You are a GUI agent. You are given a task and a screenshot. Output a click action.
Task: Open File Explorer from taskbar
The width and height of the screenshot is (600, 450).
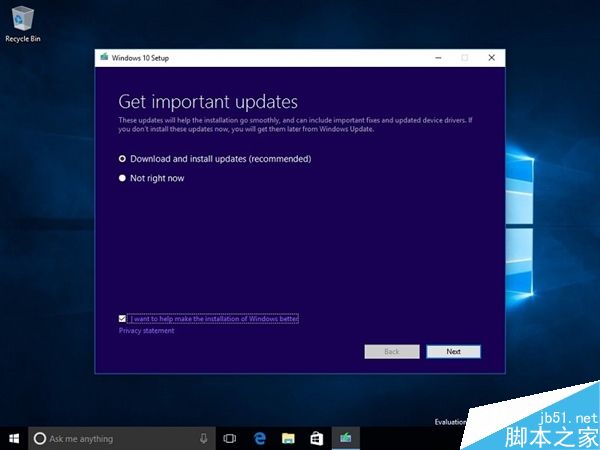click(288, 439)
